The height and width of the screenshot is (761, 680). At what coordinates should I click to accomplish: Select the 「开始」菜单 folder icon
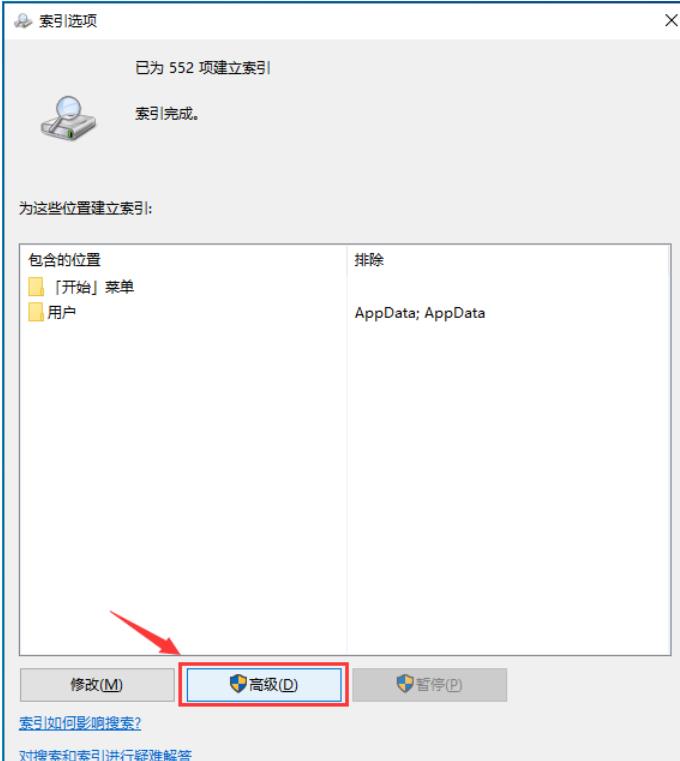pyautogui.click(x=36, y=287)
